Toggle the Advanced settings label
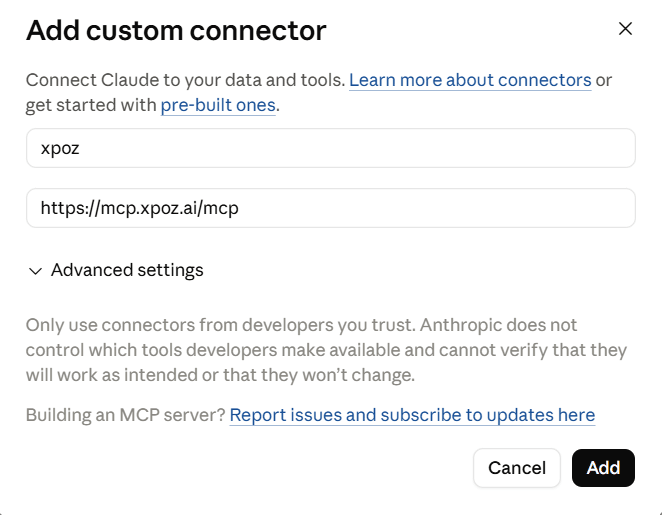 127,270
